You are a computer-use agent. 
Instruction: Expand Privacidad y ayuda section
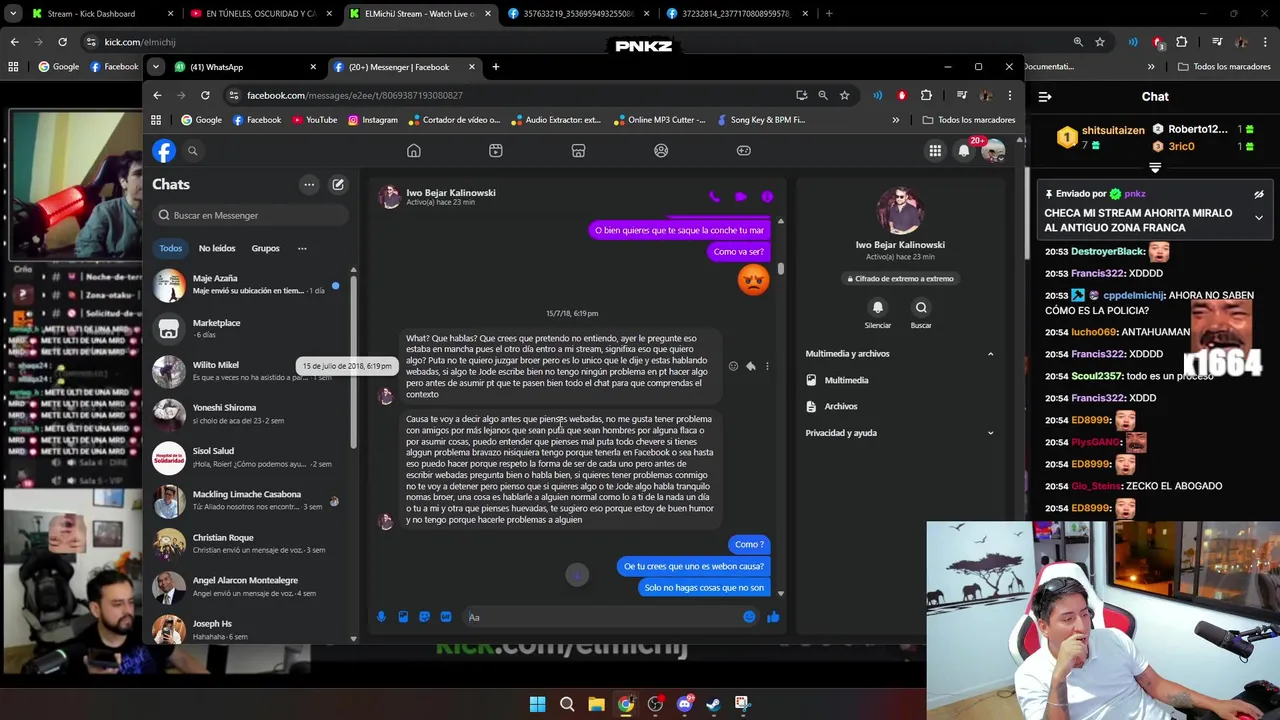coord(991,433)
